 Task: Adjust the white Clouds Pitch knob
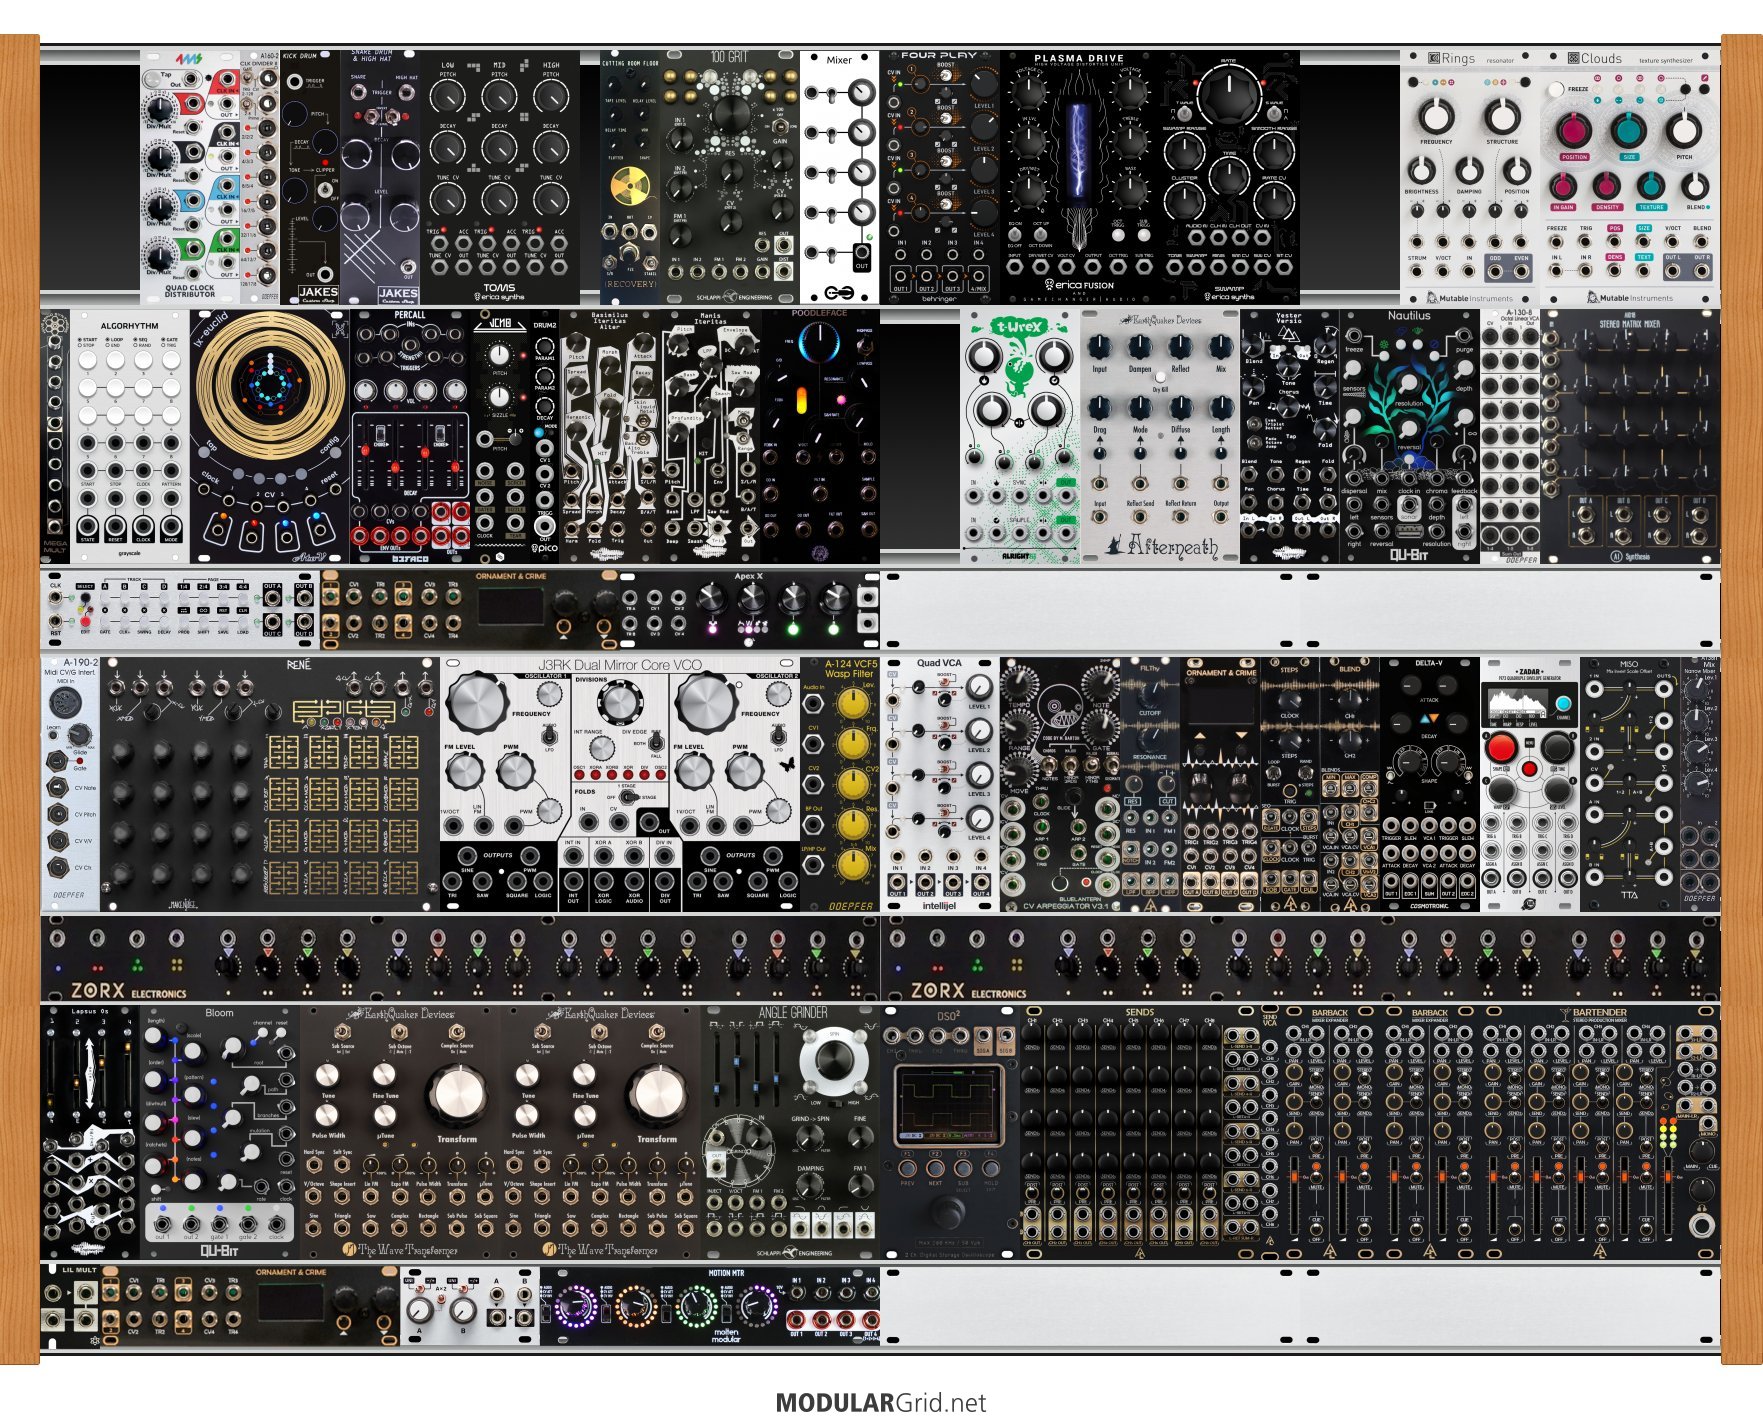pos(1684,130)
